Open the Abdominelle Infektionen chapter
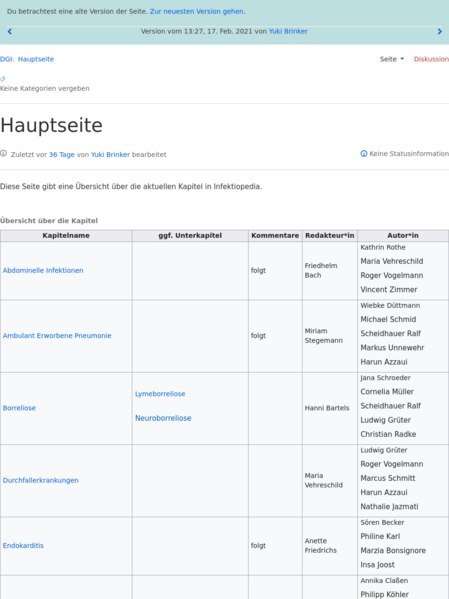The width and height of the screenshot is (449, 599). tap(43, 270)
